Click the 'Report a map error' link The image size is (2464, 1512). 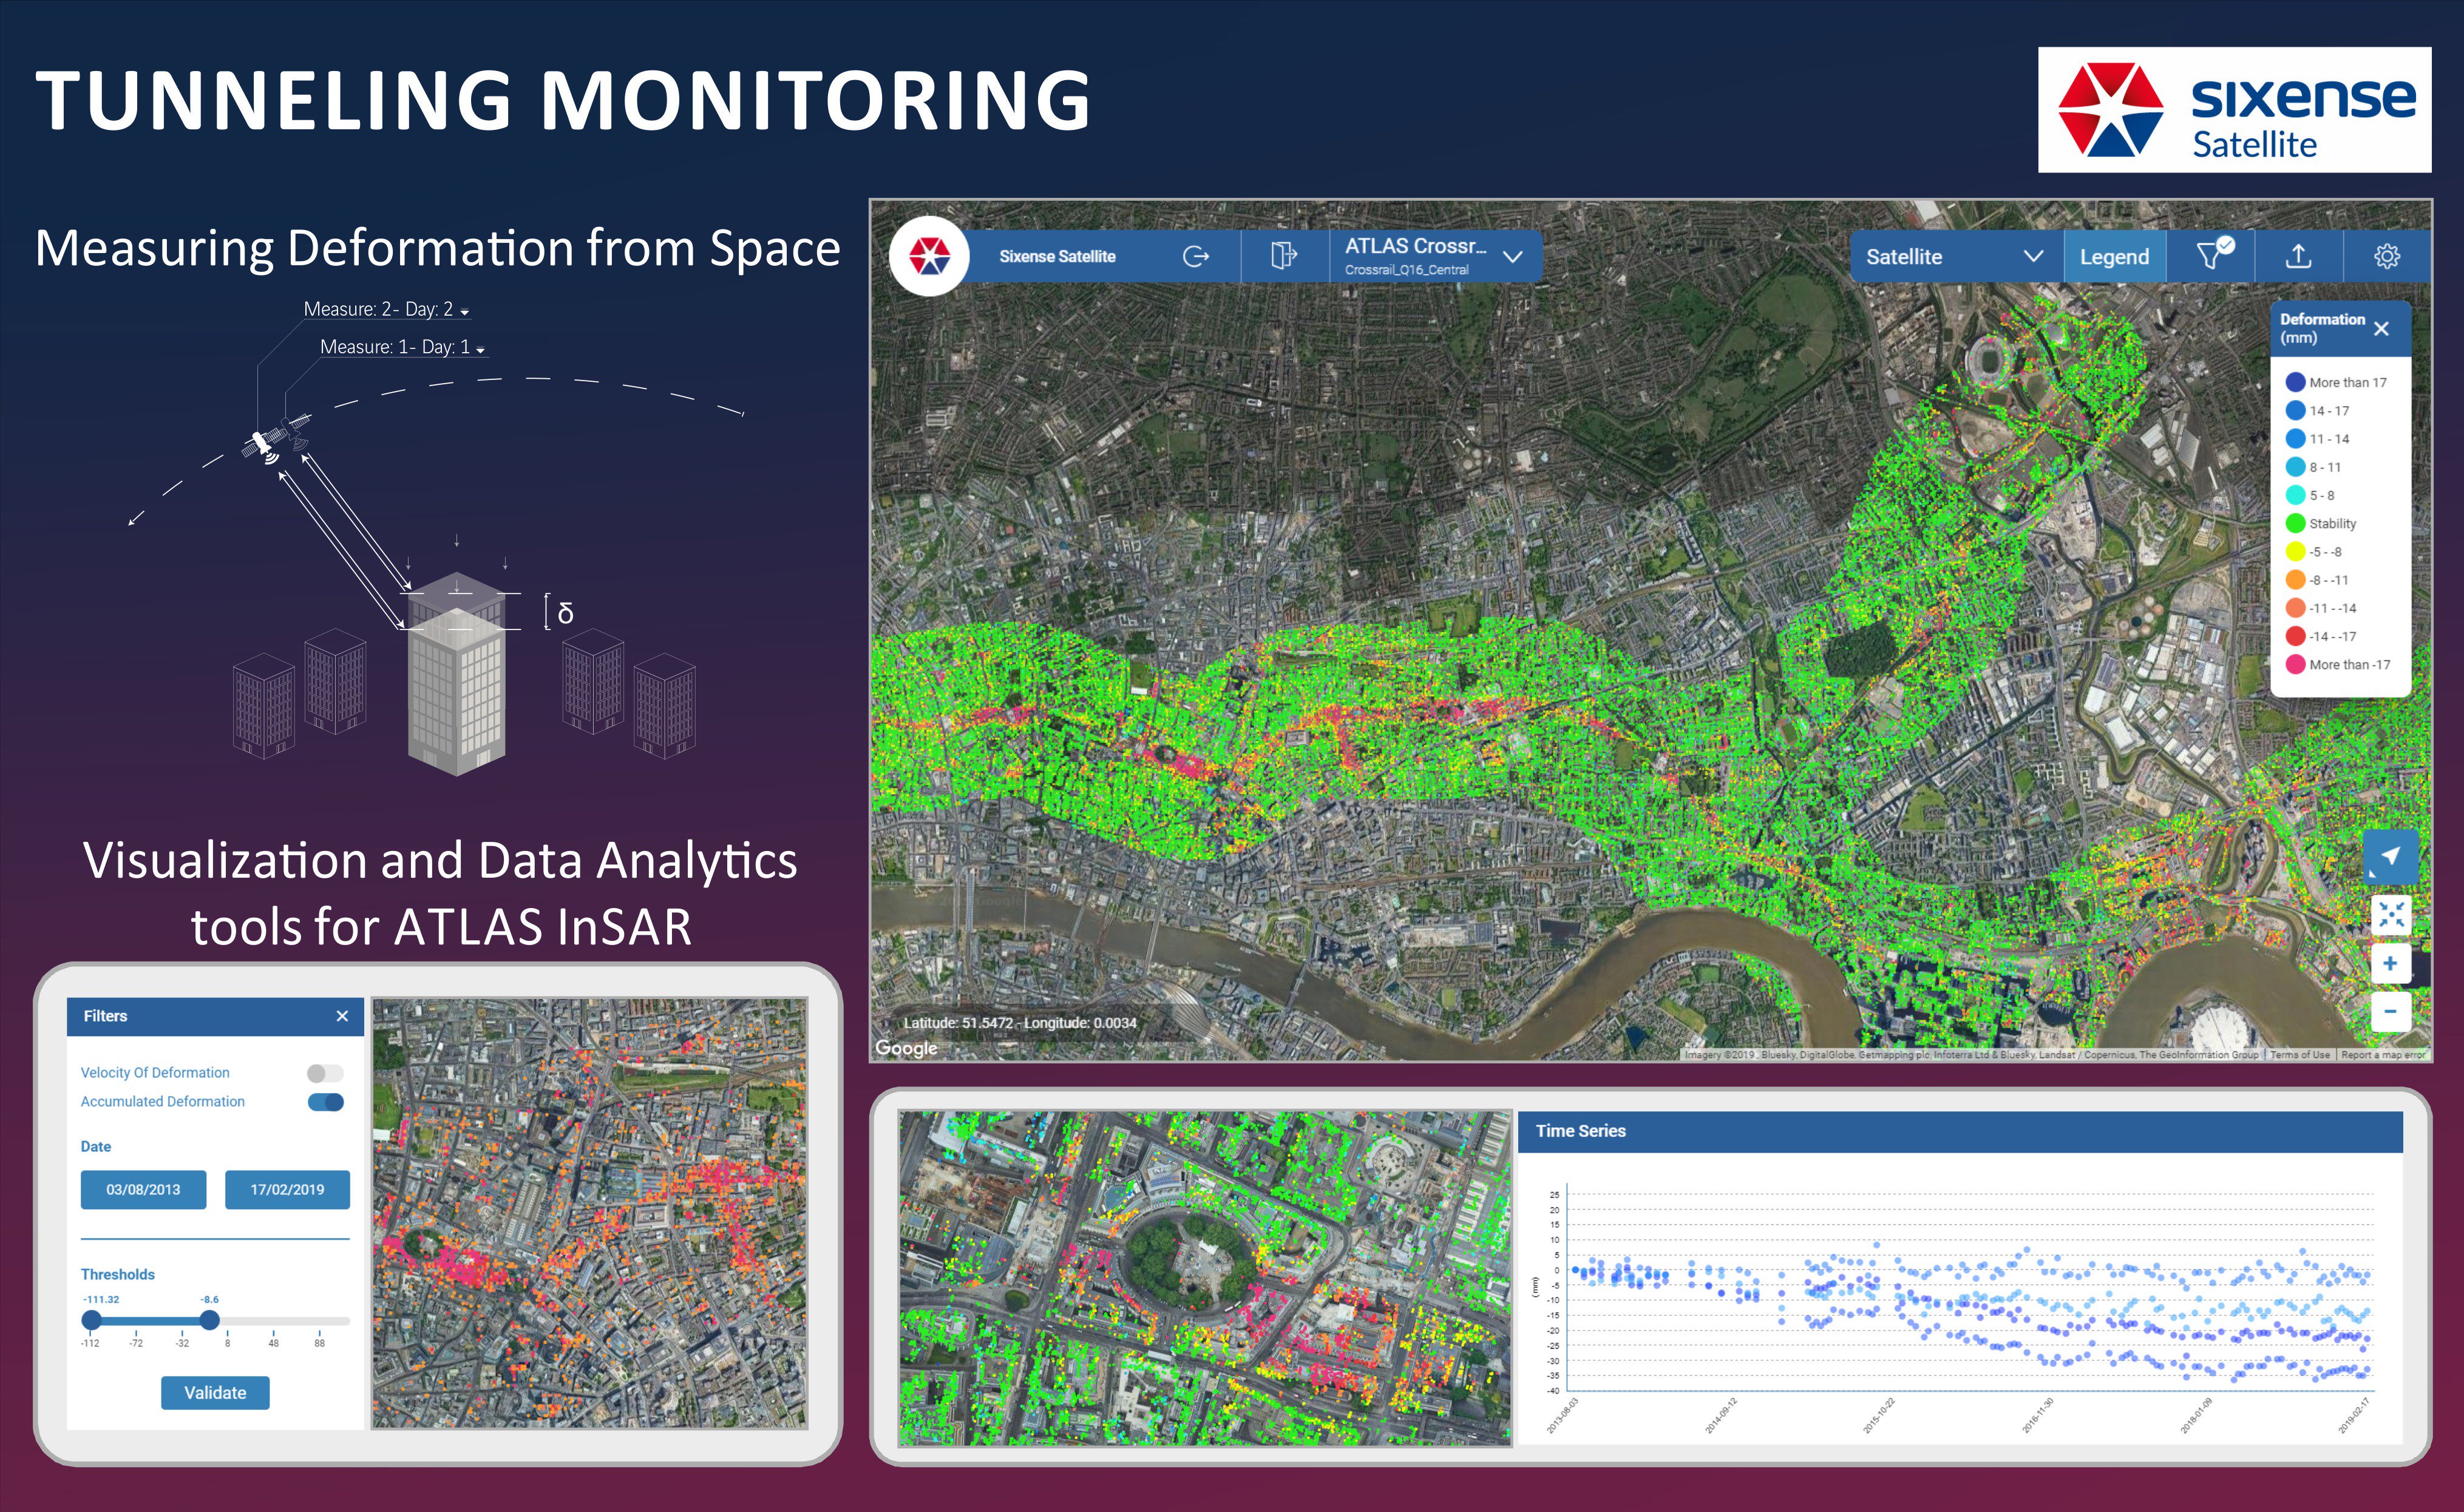(x=2384, y=1055)
